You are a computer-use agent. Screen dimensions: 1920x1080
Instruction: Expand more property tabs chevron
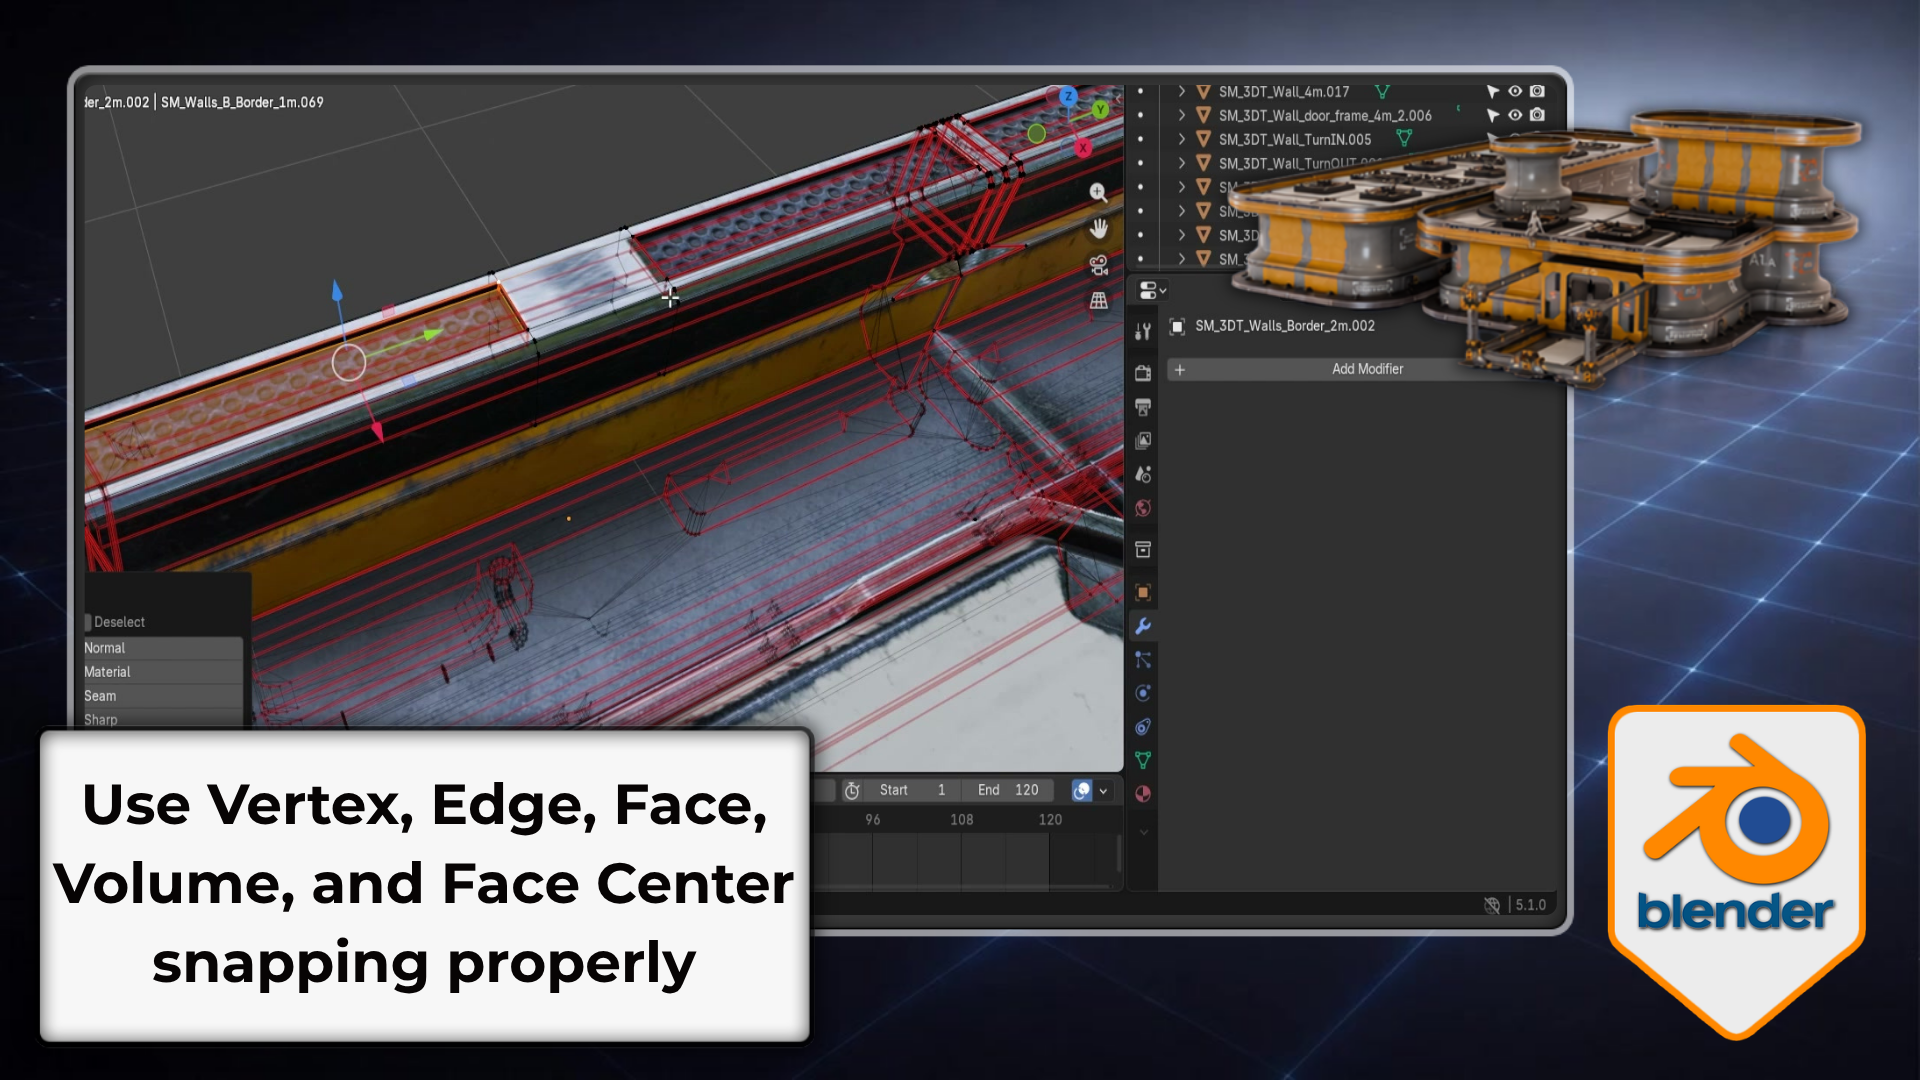[1143, 832]
